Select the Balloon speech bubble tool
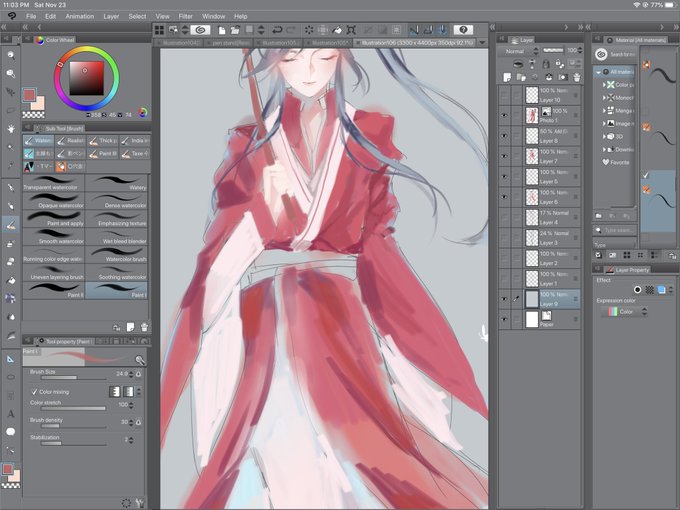 [11, 432]
